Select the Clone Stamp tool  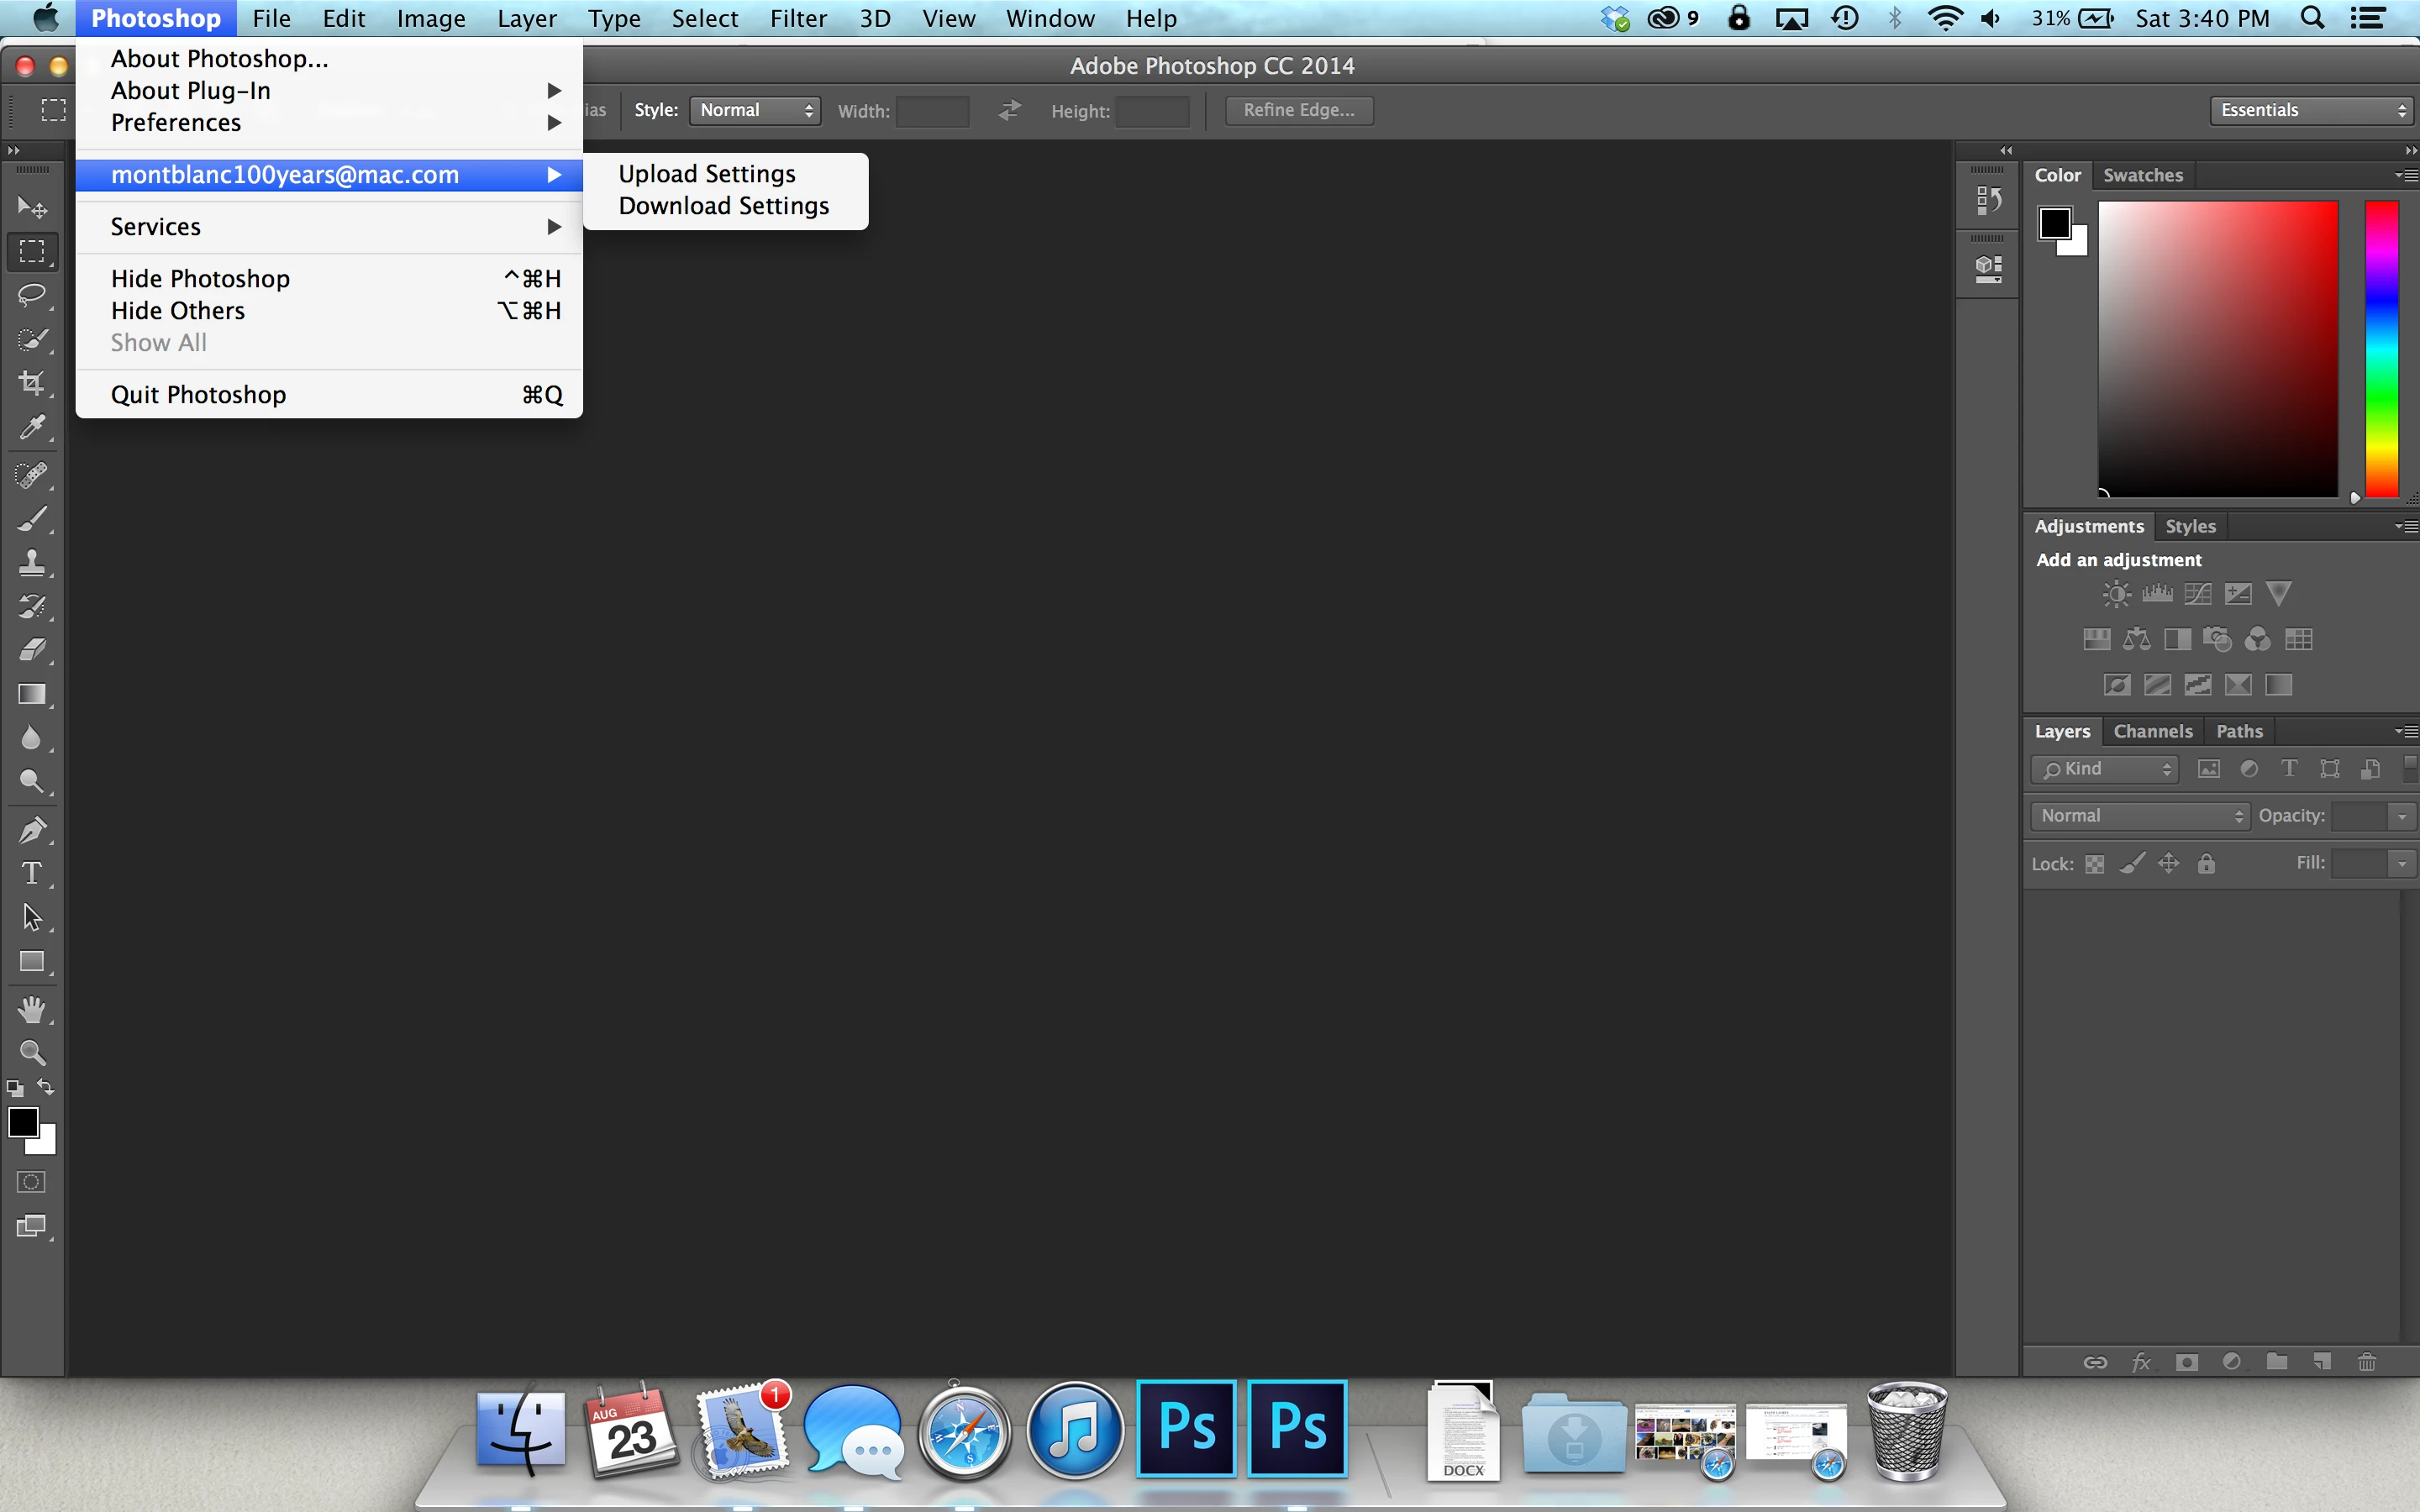pos(32,562)
